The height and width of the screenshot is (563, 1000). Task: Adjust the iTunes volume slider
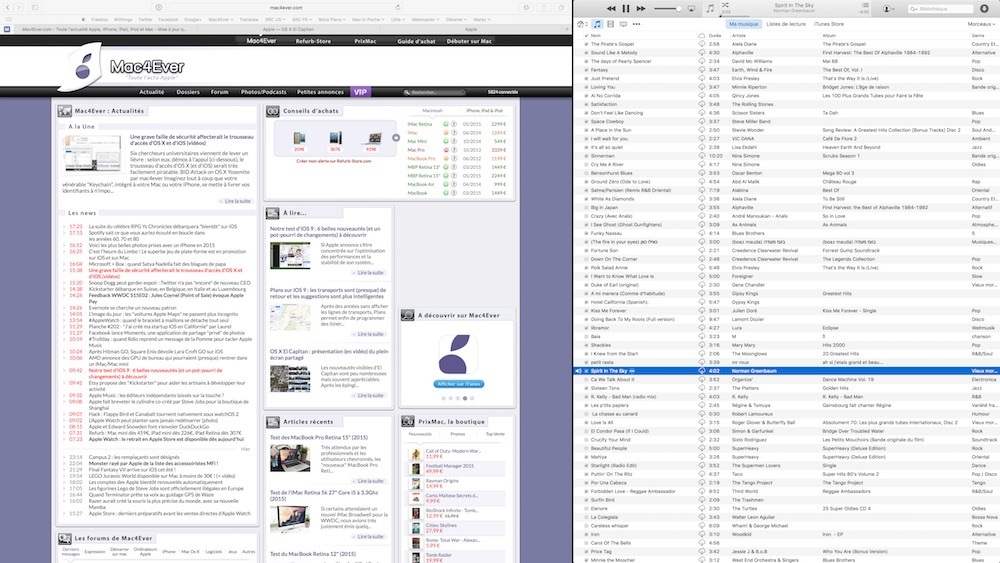click(668, 9)
